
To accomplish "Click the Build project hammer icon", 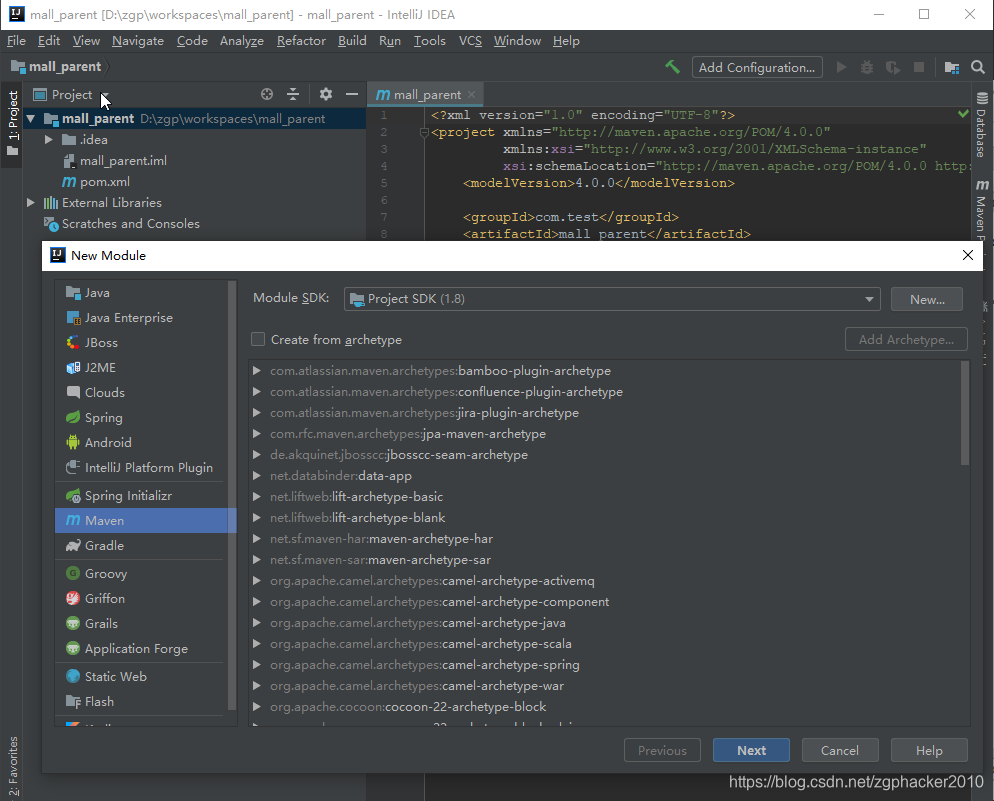I will (x=673, y=67).
